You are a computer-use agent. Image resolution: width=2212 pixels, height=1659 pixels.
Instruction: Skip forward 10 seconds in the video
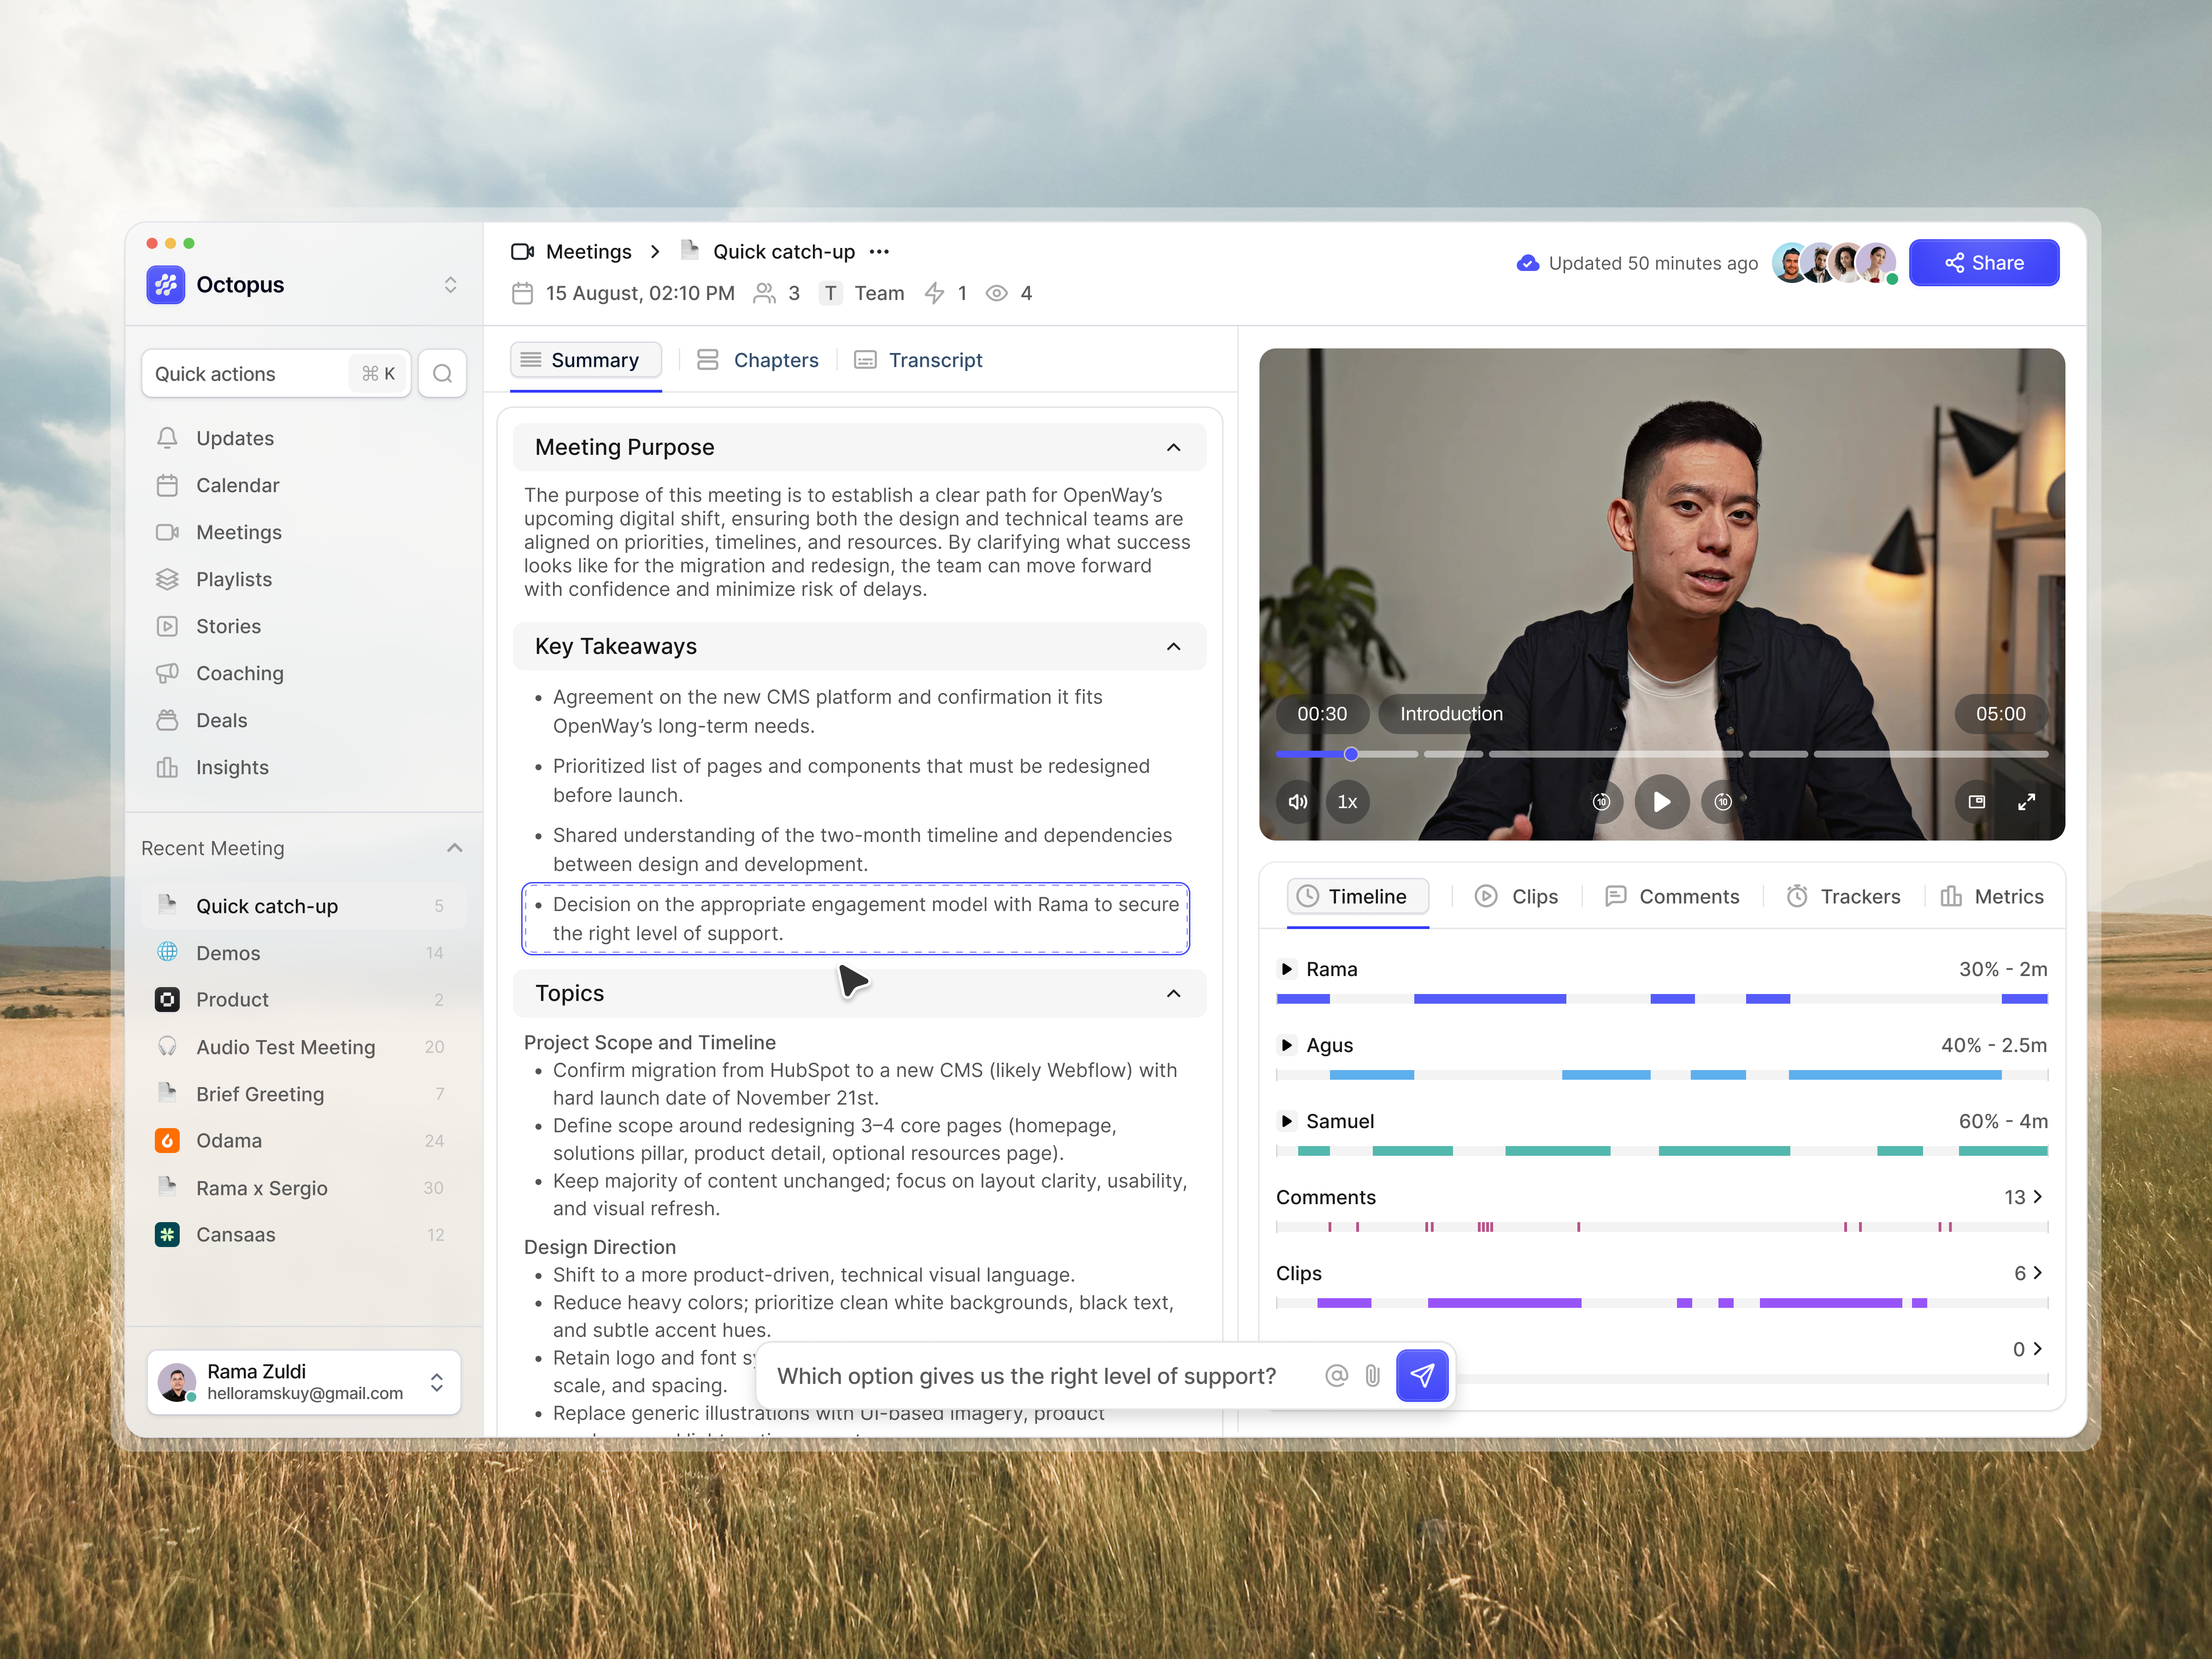[x=1723, y=801]
